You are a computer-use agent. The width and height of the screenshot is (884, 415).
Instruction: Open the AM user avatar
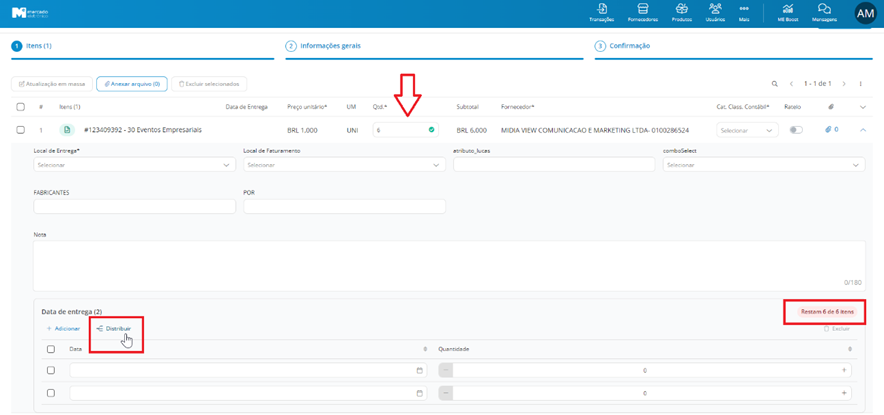[x=865, y=14]
